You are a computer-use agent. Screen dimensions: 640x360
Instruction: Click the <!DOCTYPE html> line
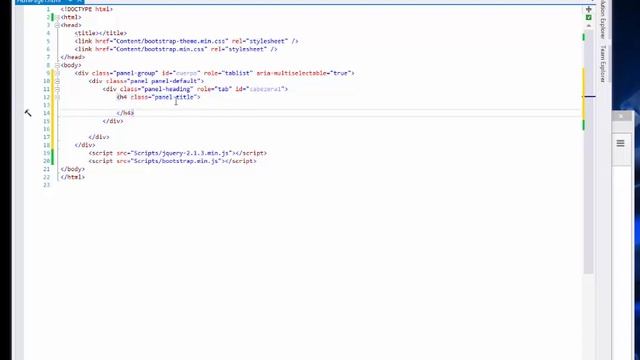pos(87,9)
